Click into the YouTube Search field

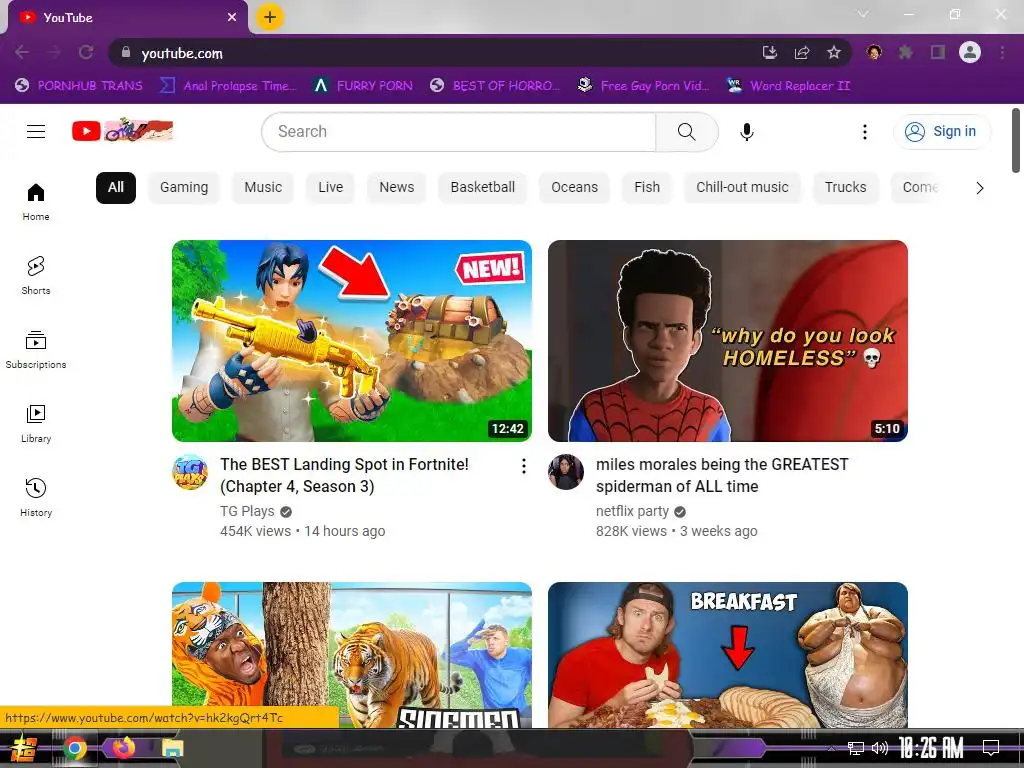point(459,131)
